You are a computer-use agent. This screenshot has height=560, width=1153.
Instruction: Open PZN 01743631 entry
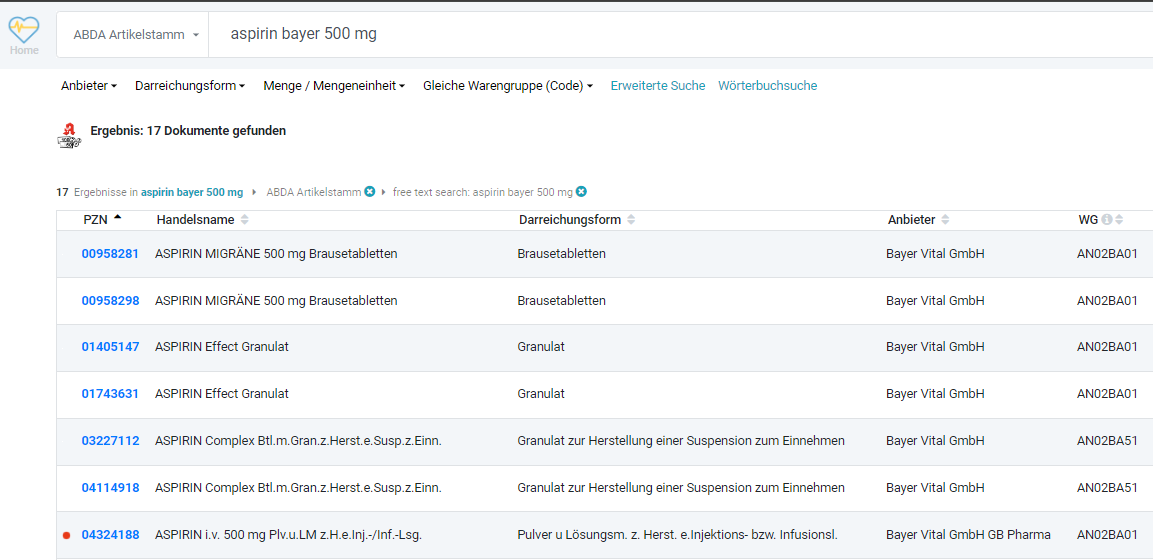110,394
